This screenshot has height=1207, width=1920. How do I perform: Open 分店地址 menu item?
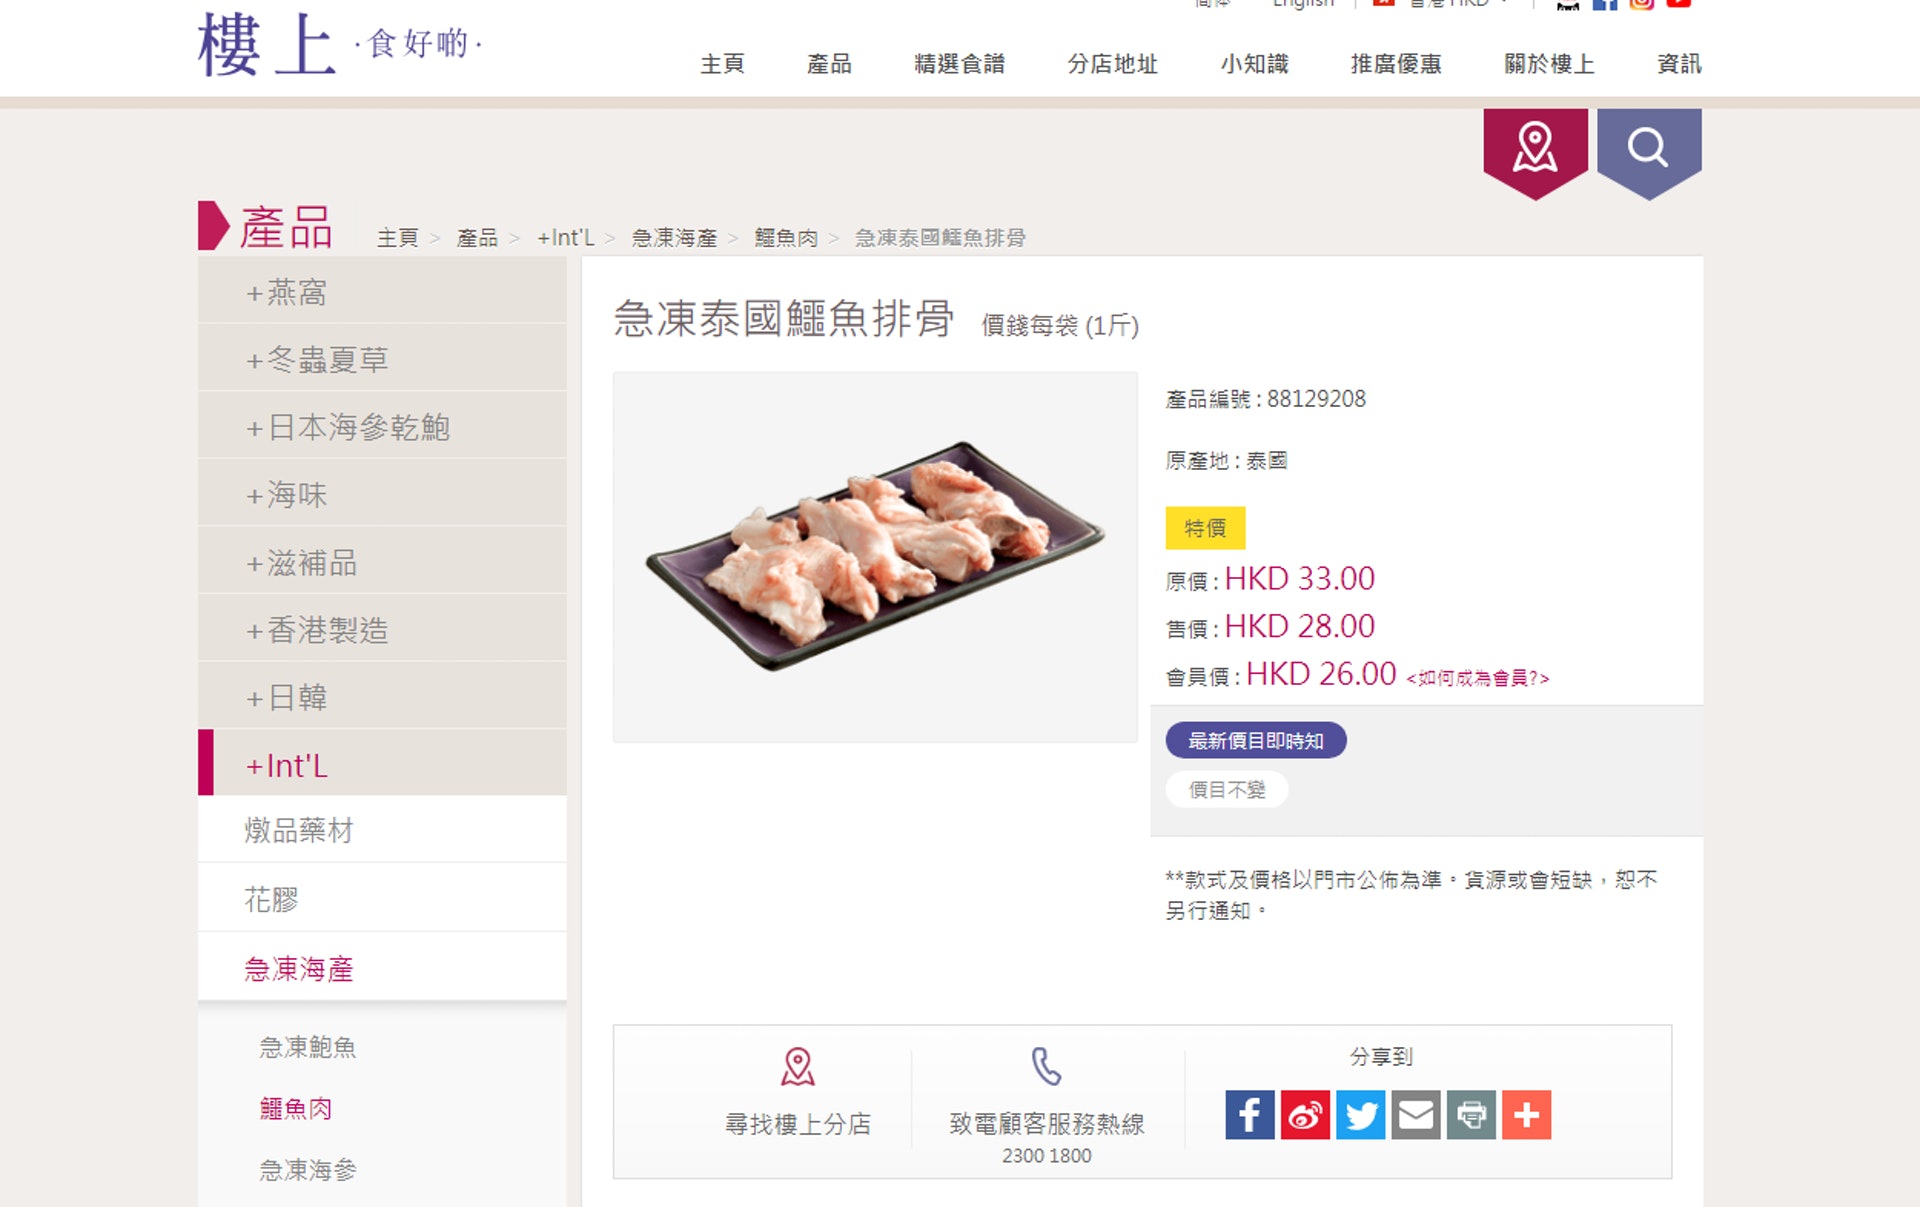1112,64
